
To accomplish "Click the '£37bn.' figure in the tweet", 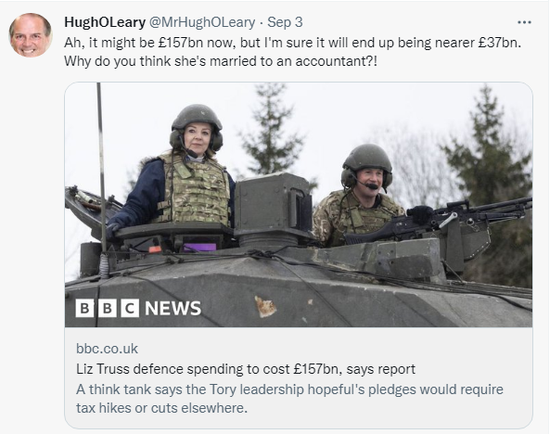I will 498,43.
